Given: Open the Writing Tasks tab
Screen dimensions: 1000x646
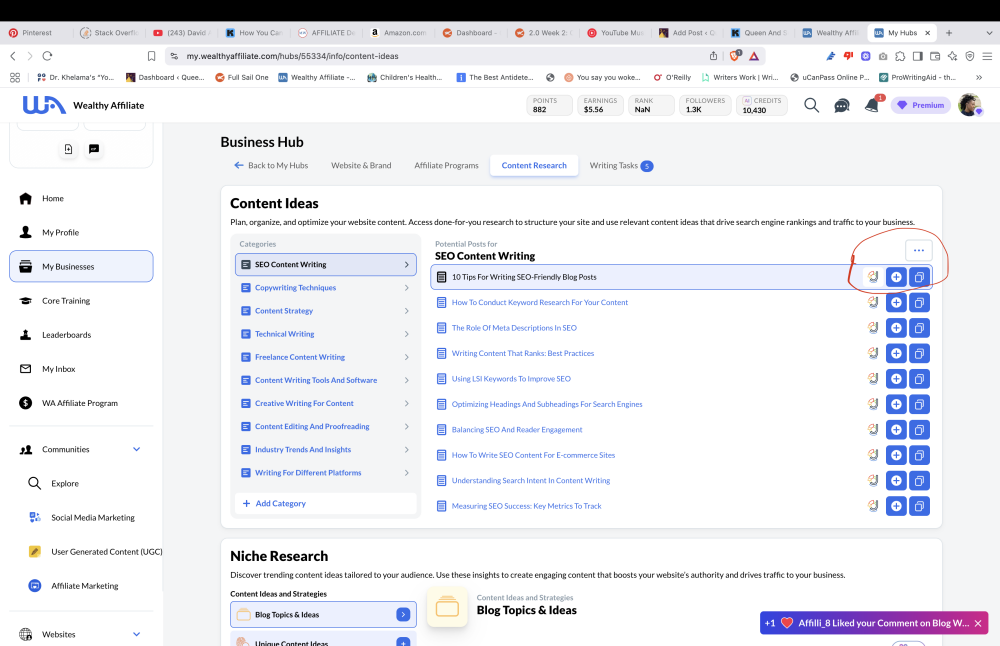Looking at the screenshot, I should [x=621, y=166].
